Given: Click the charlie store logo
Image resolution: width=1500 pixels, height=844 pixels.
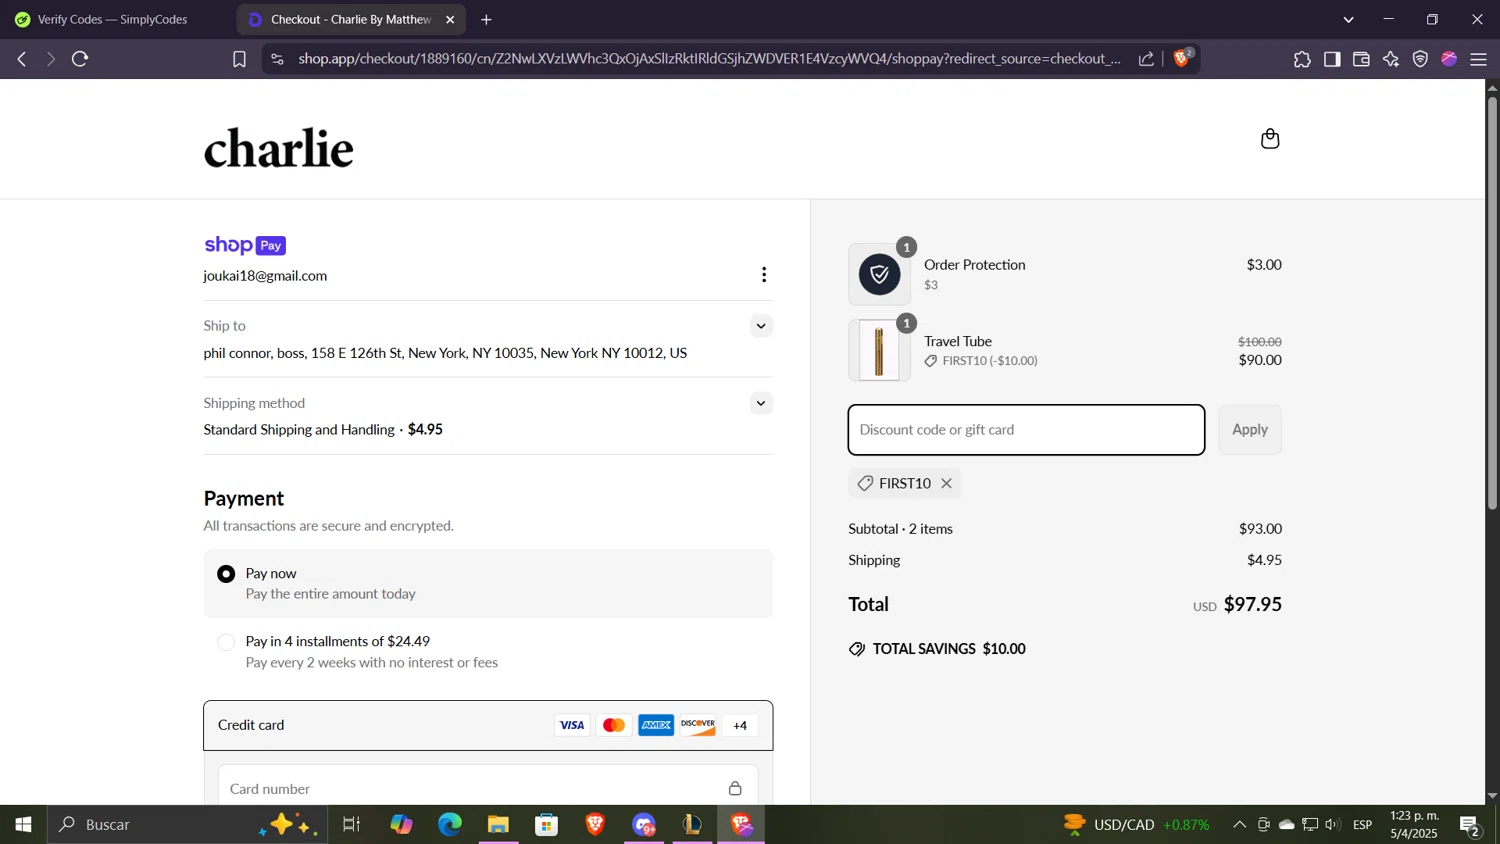Looking at the screenshot, I should click(x=279, y=148).
